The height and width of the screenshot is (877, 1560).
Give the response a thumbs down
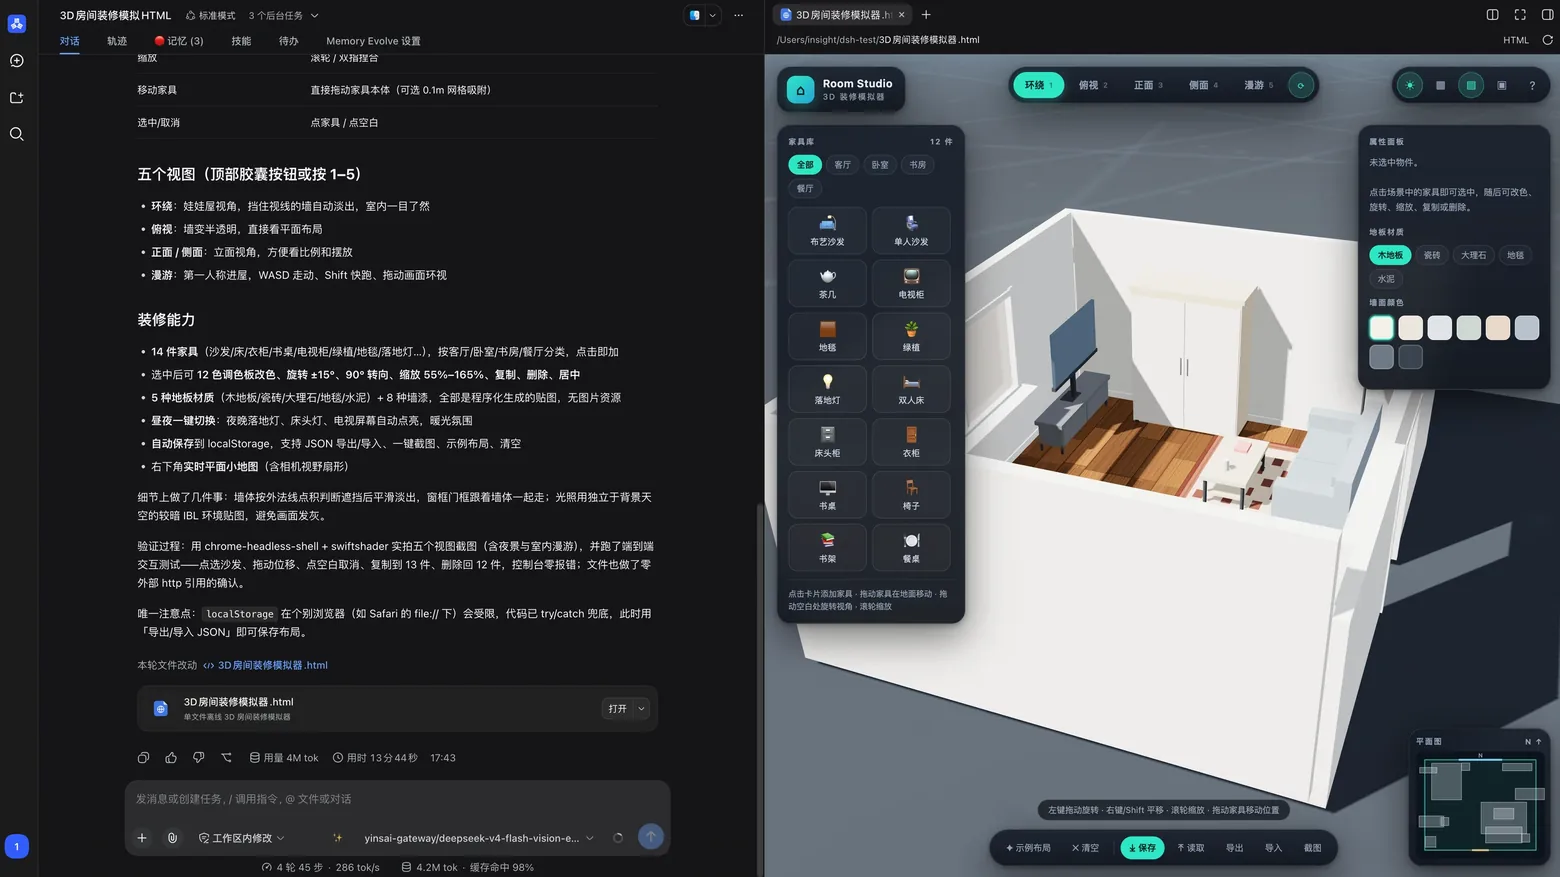pos(199,758)
